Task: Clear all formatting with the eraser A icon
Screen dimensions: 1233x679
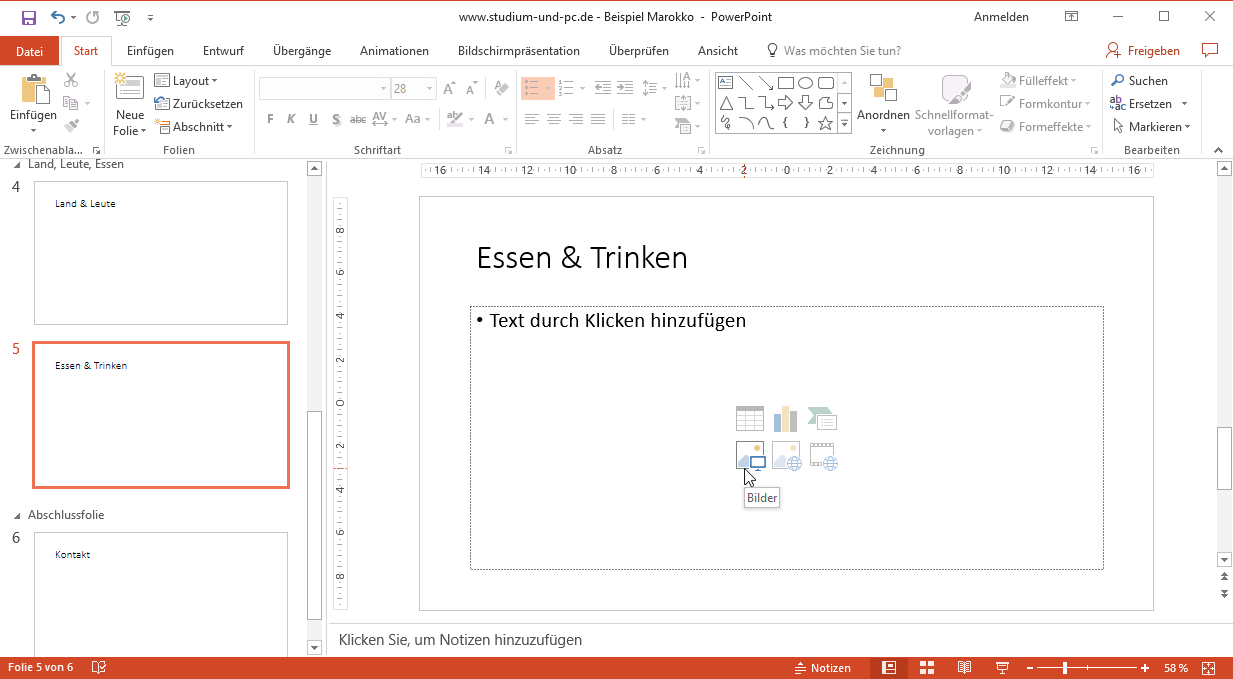Action: [502, 89]
